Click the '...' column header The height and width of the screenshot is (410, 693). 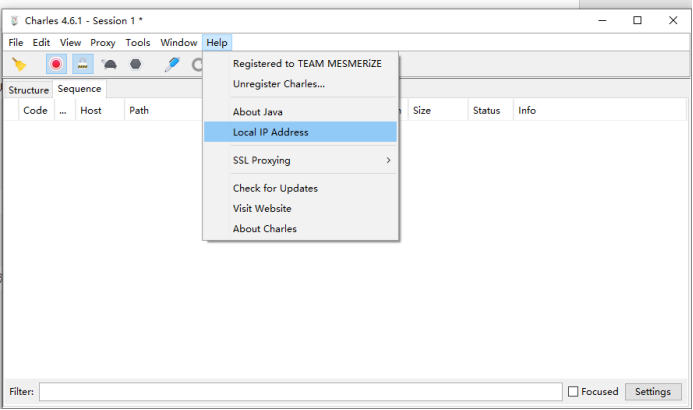[x=64, y=110]
